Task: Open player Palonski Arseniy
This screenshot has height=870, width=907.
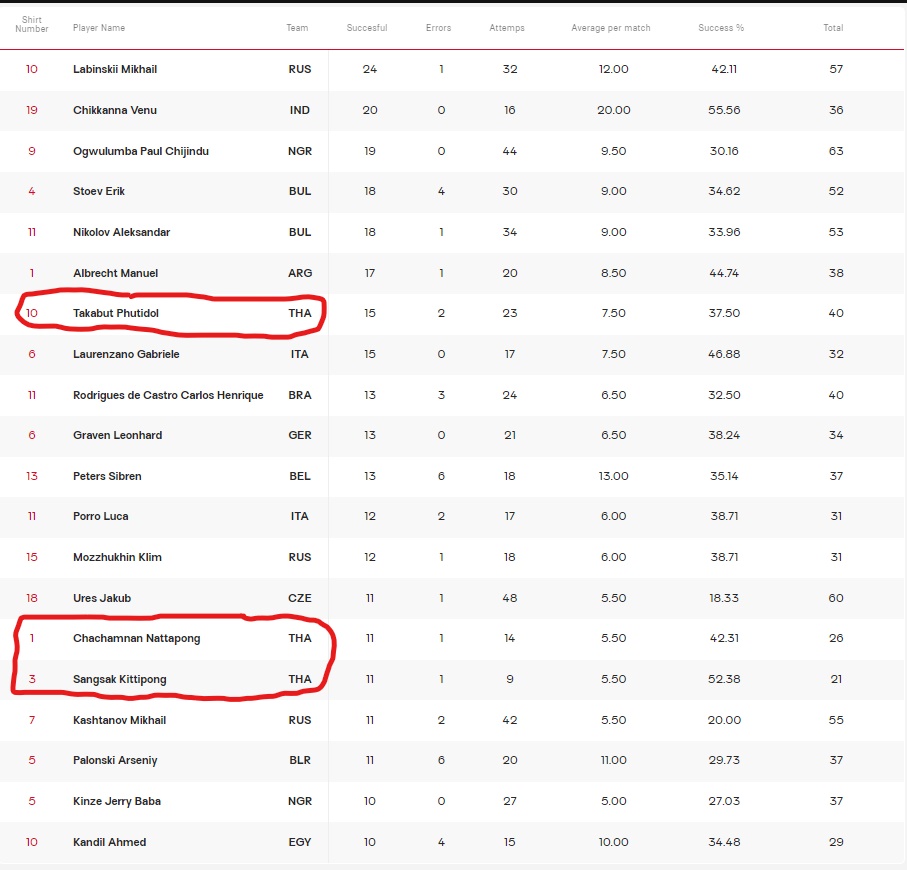Action: 115,760
